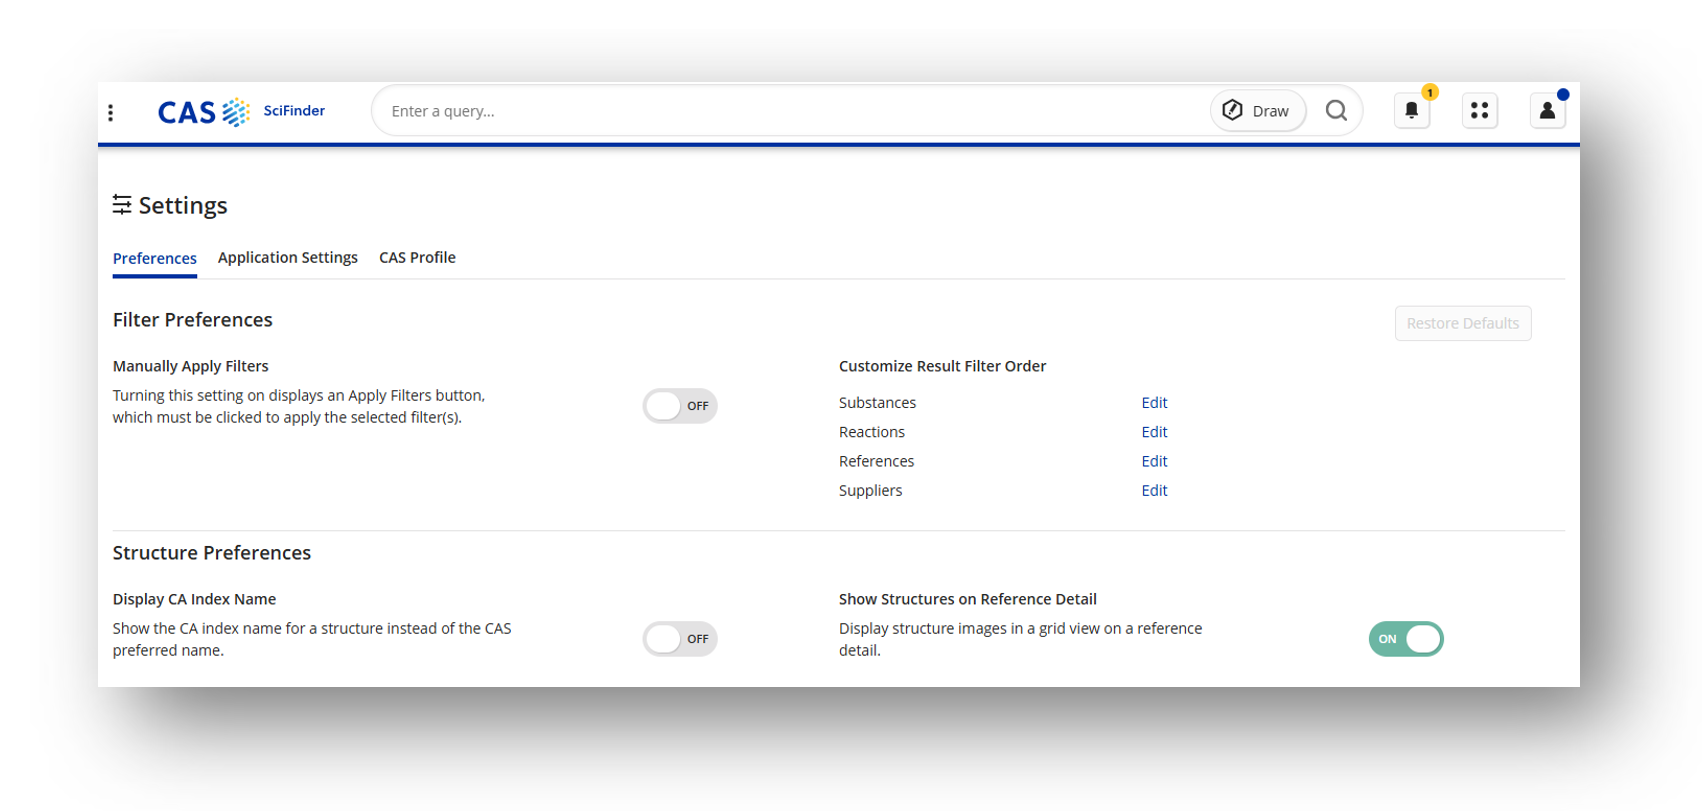The width and height of the screenshot is (1702, 811).
Task: Select the Preferences tab
Action: (155, 258)
